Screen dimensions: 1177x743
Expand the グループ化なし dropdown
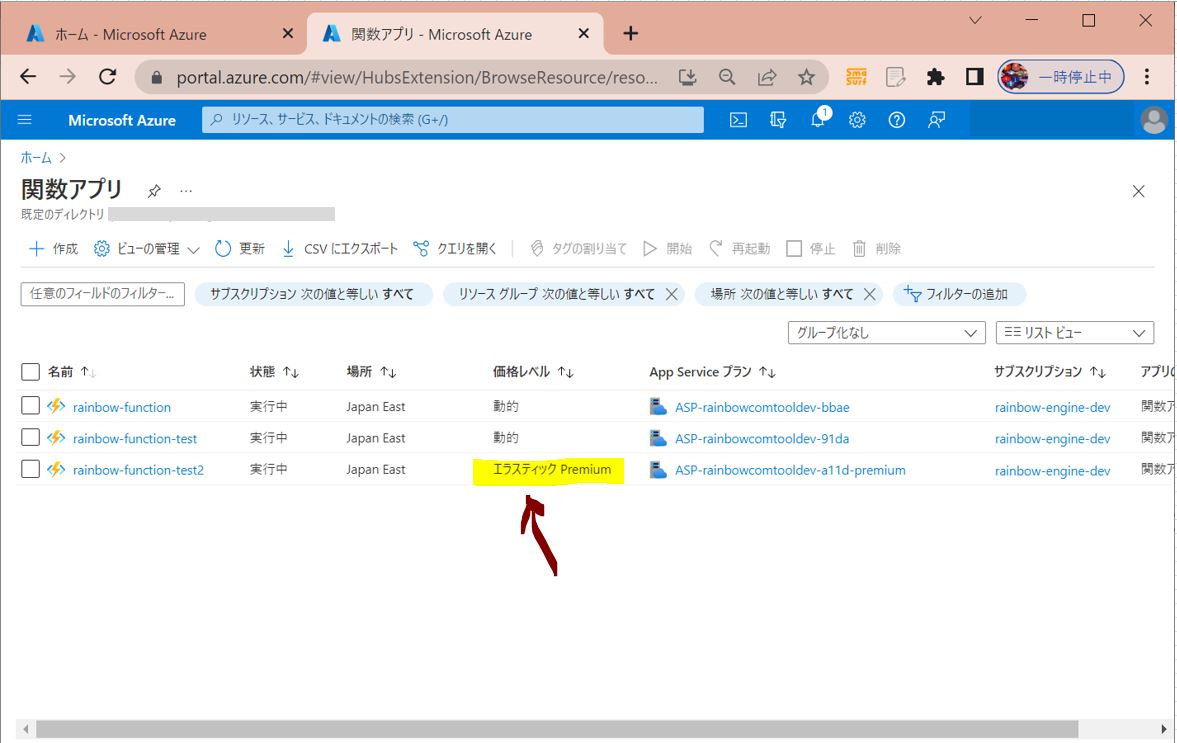click(886, 333)
